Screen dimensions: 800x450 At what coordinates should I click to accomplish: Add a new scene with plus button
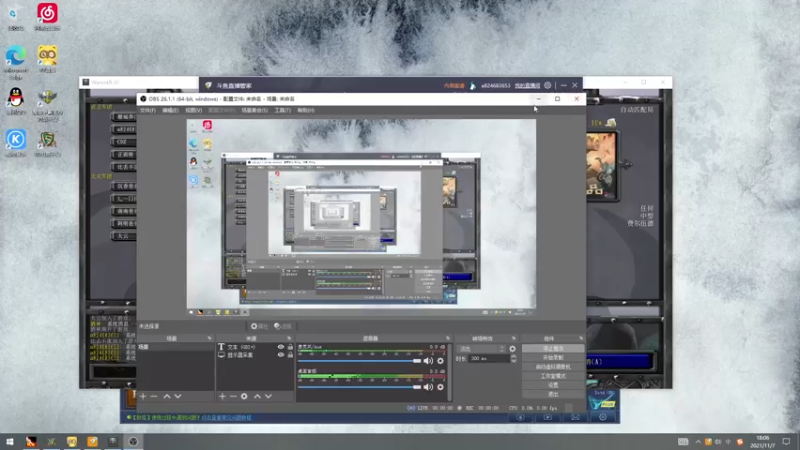pyautogui.click(x=143, y=396)
